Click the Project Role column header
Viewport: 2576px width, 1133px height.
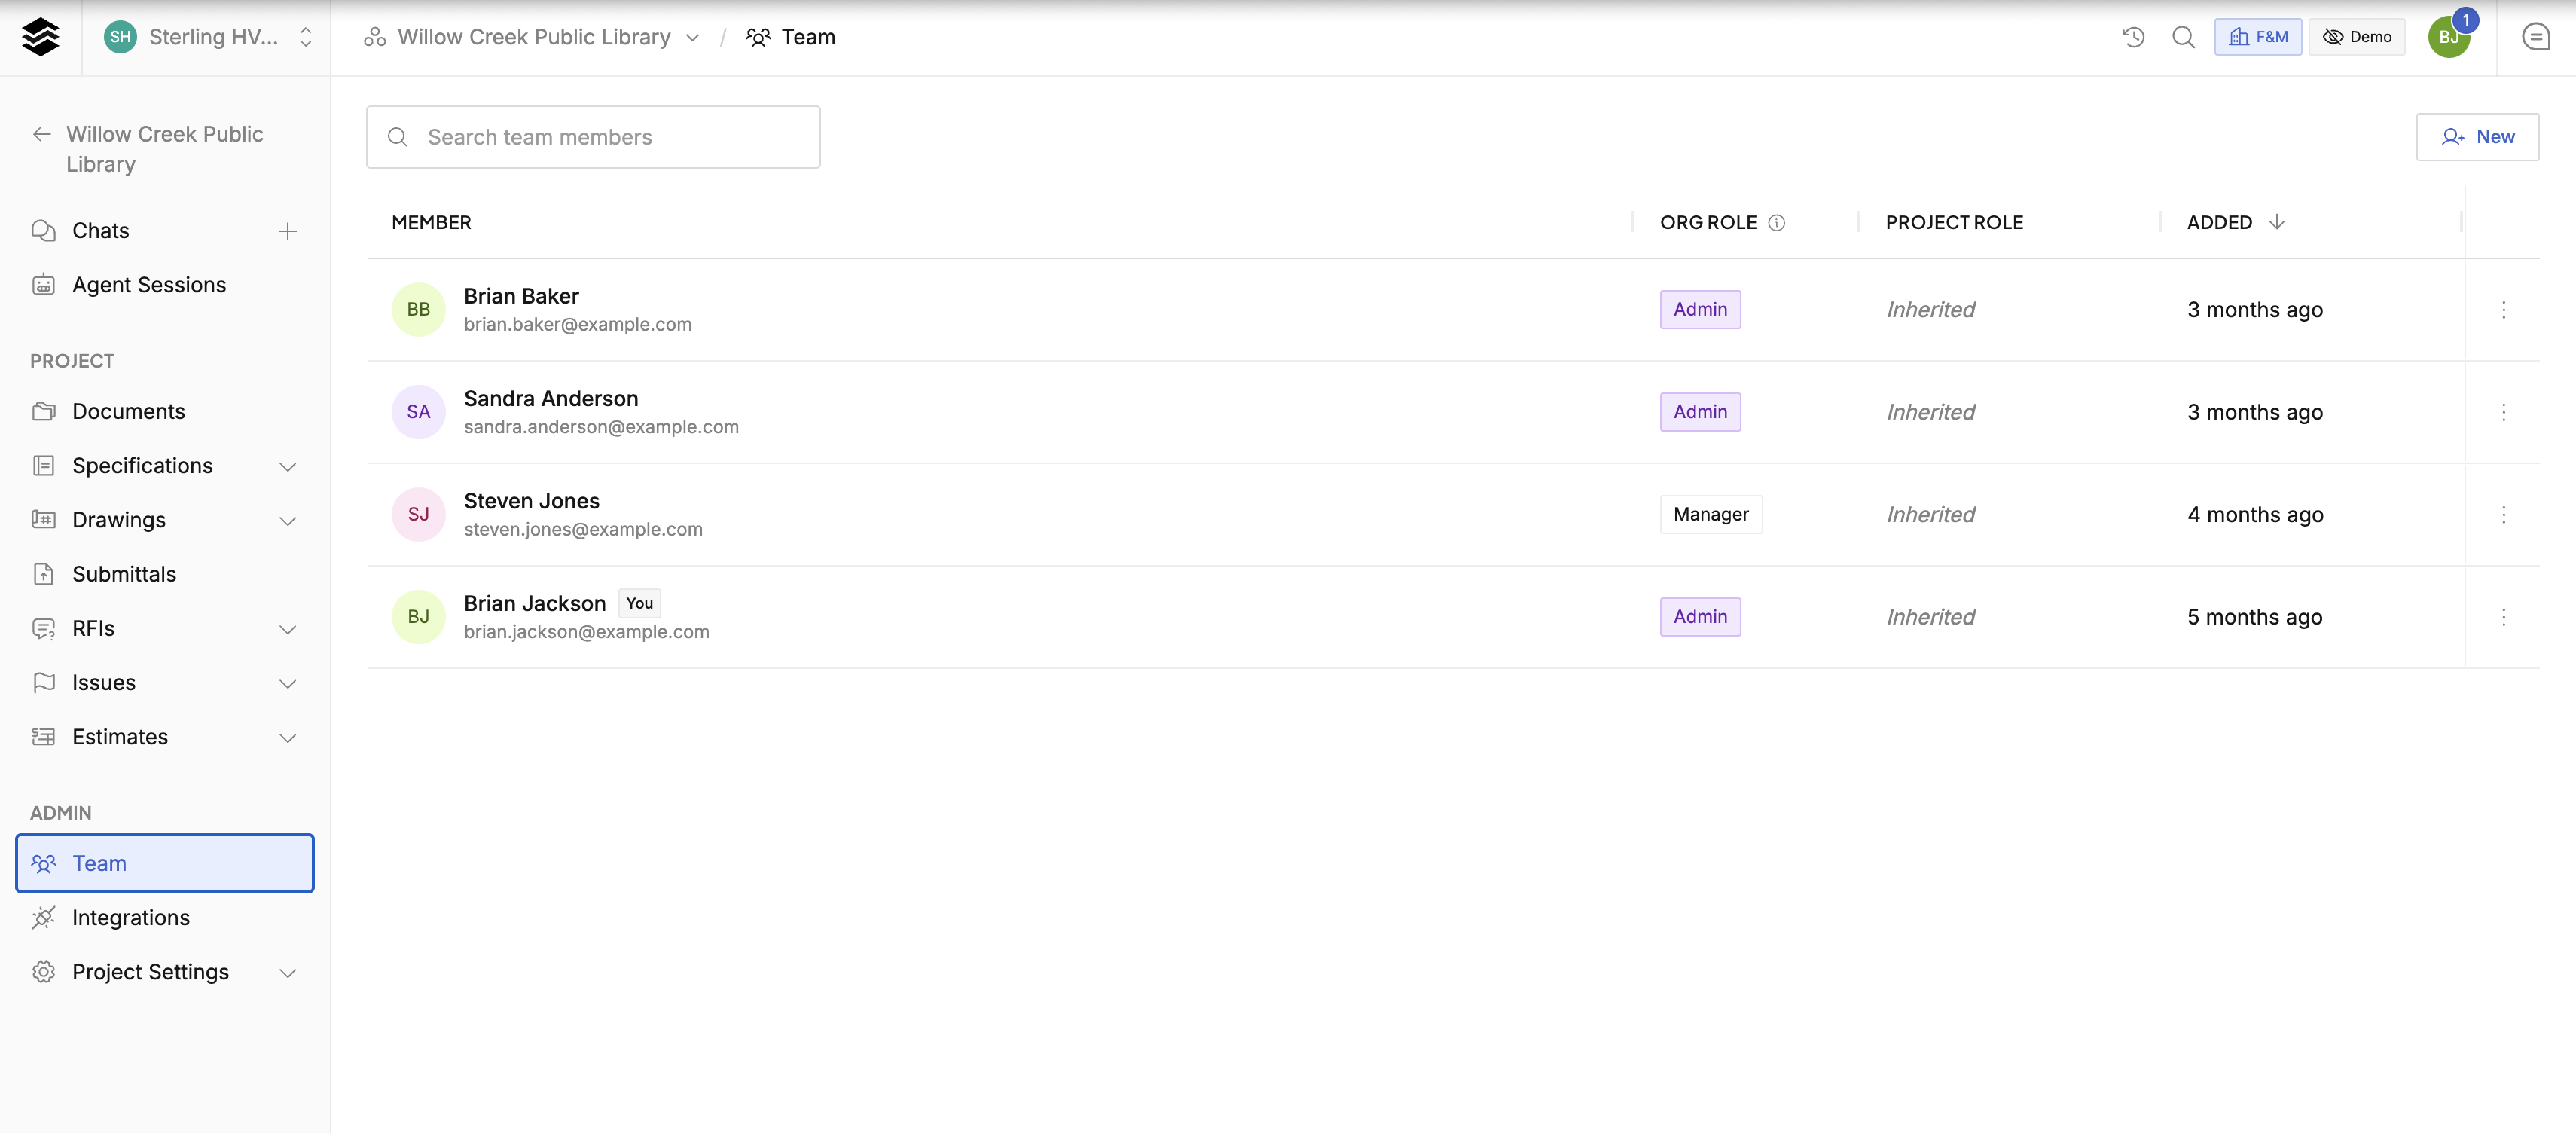point(1954,223)
